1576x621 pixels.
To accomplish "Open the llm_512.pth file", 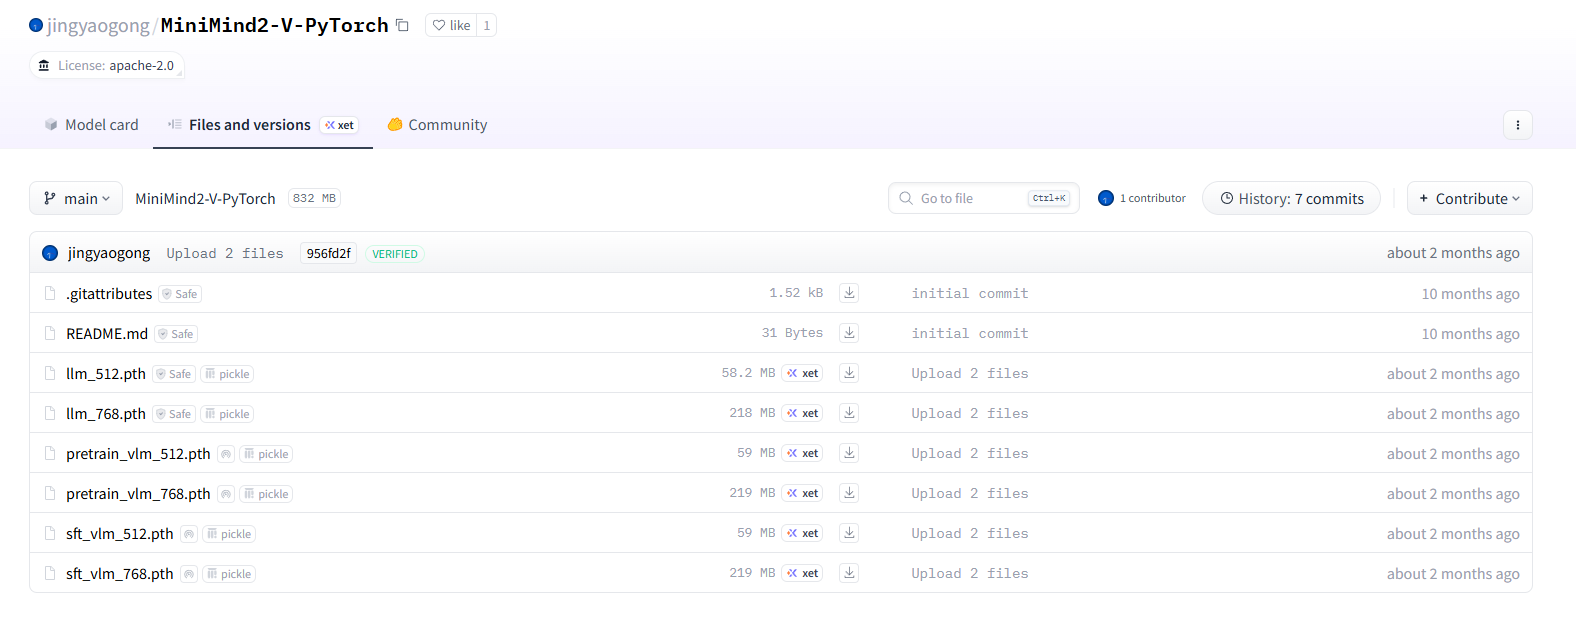I will [x=106, y=373].
